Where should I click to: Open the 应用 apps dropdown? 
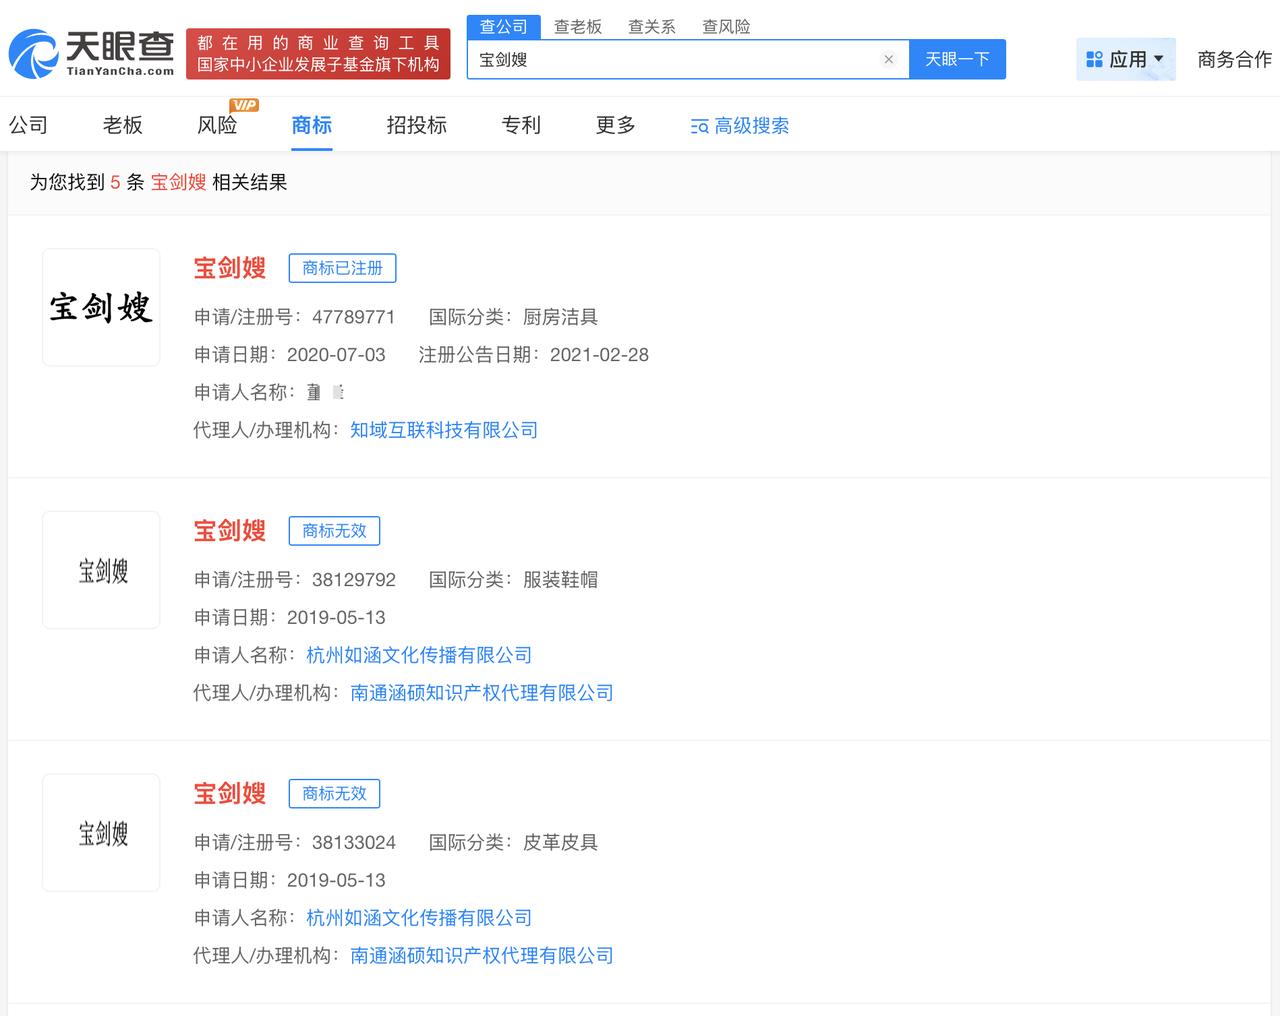pos(1125,60)
